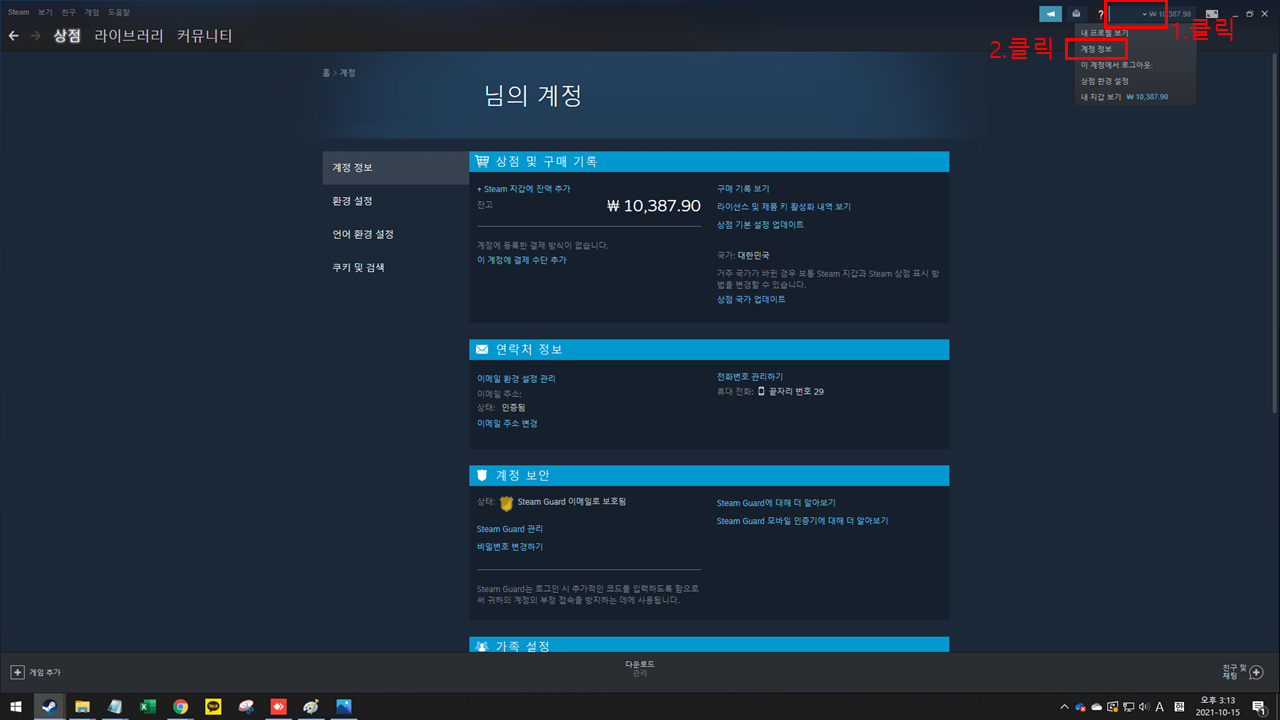Viewport: 1280px width, 720px height.
Task: Open the 도움말 menu
Action: tap(119, 12)
